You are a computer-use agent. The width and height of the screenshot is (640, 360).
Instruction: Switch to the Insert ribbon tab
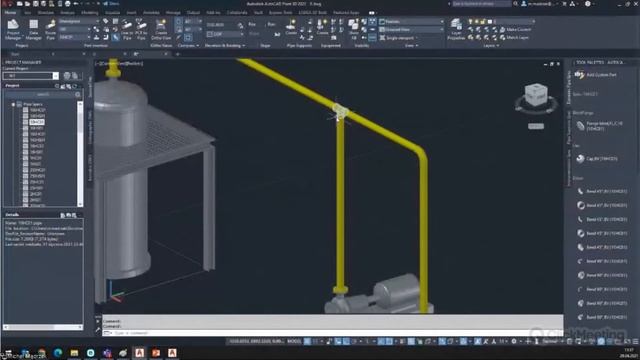[131, 13]
